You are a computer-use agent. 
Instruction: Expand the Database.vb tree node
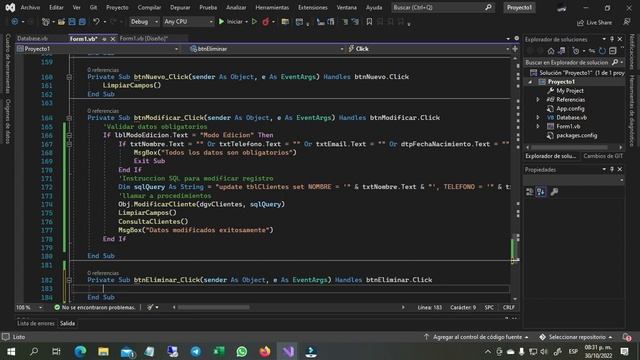pos(538,118)
